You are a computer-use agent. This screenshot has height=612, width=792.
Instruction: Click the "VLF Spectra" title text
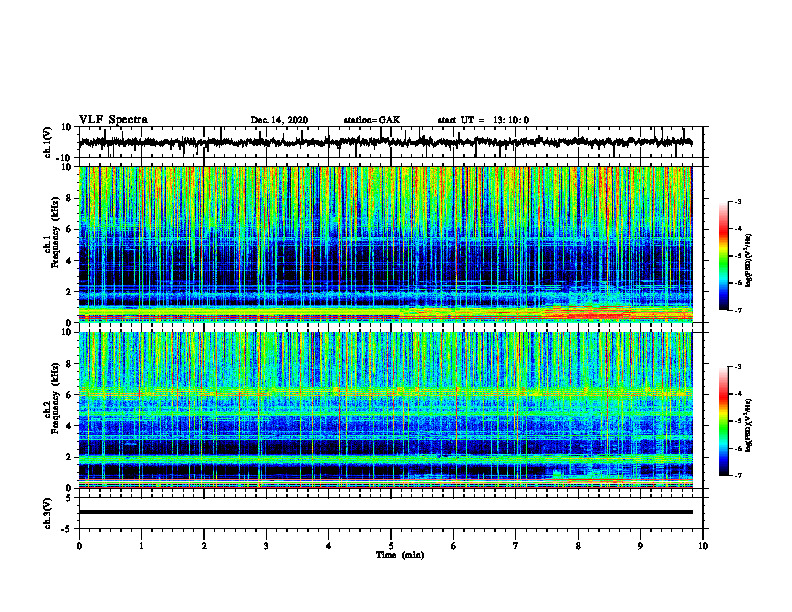[x=113, y=120]
